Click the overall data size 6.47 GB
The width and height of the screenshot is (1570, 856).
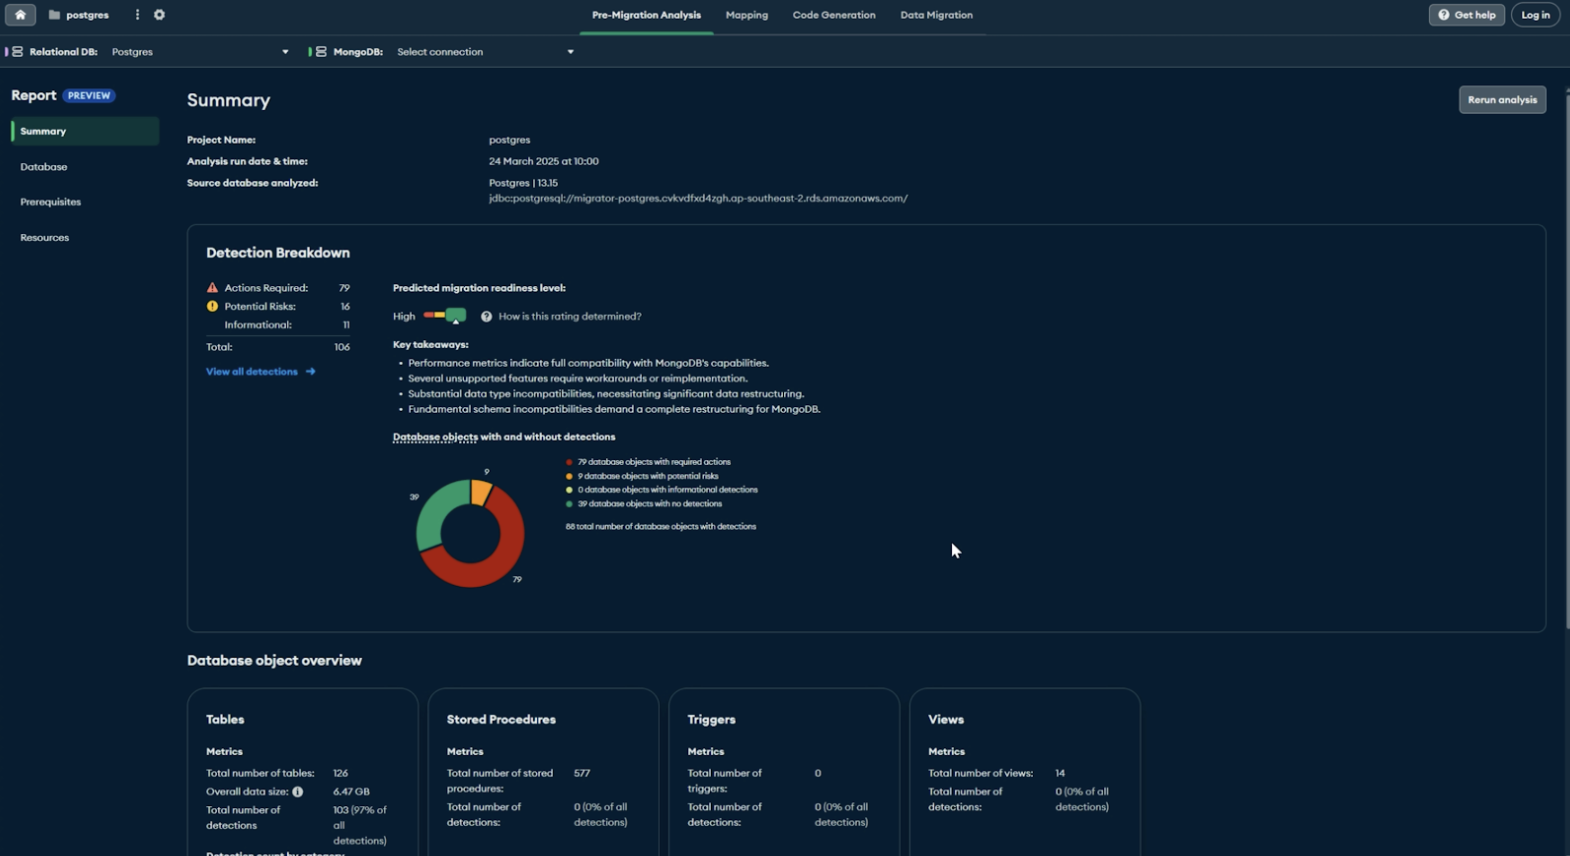[351, 792]
